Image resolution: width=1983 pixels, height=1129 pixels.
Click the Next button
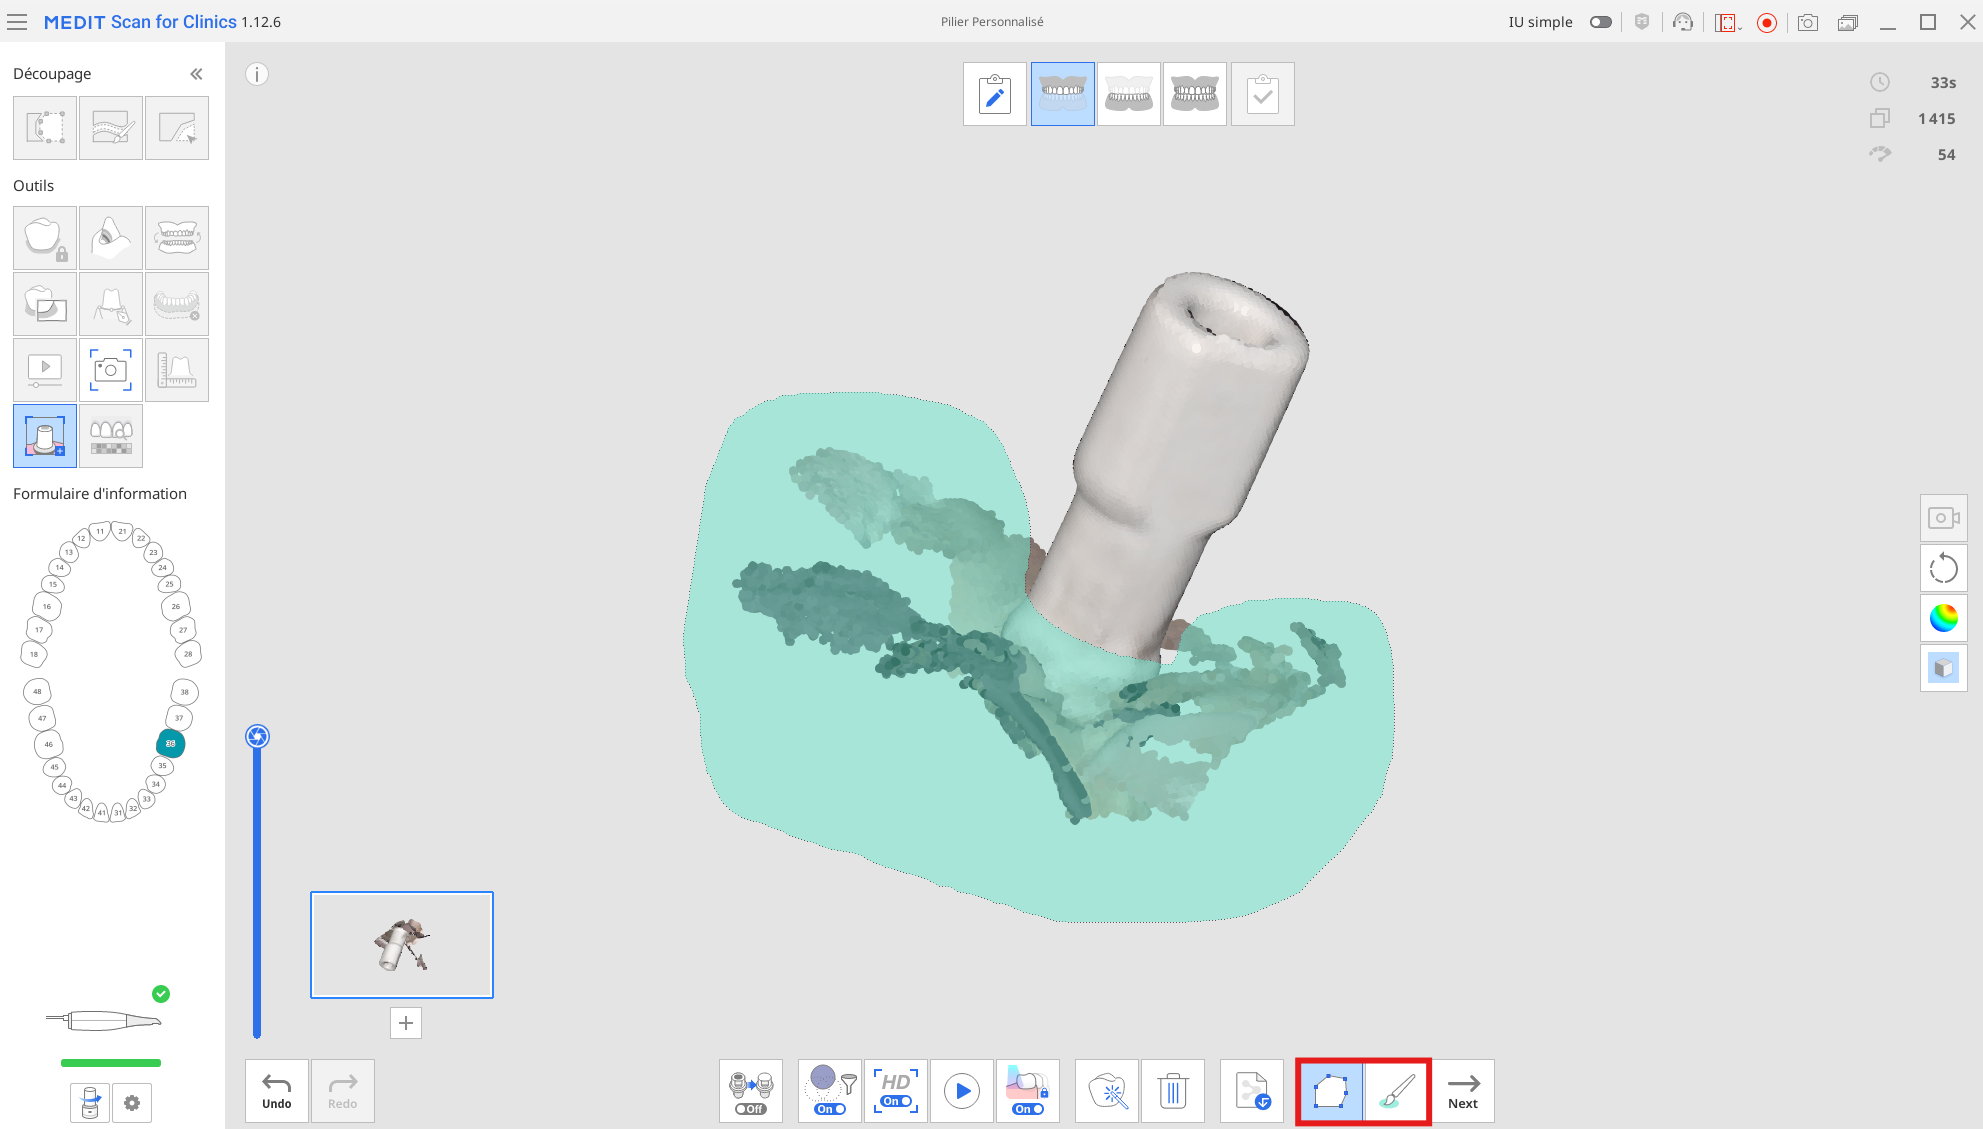click(1462, 1091)
